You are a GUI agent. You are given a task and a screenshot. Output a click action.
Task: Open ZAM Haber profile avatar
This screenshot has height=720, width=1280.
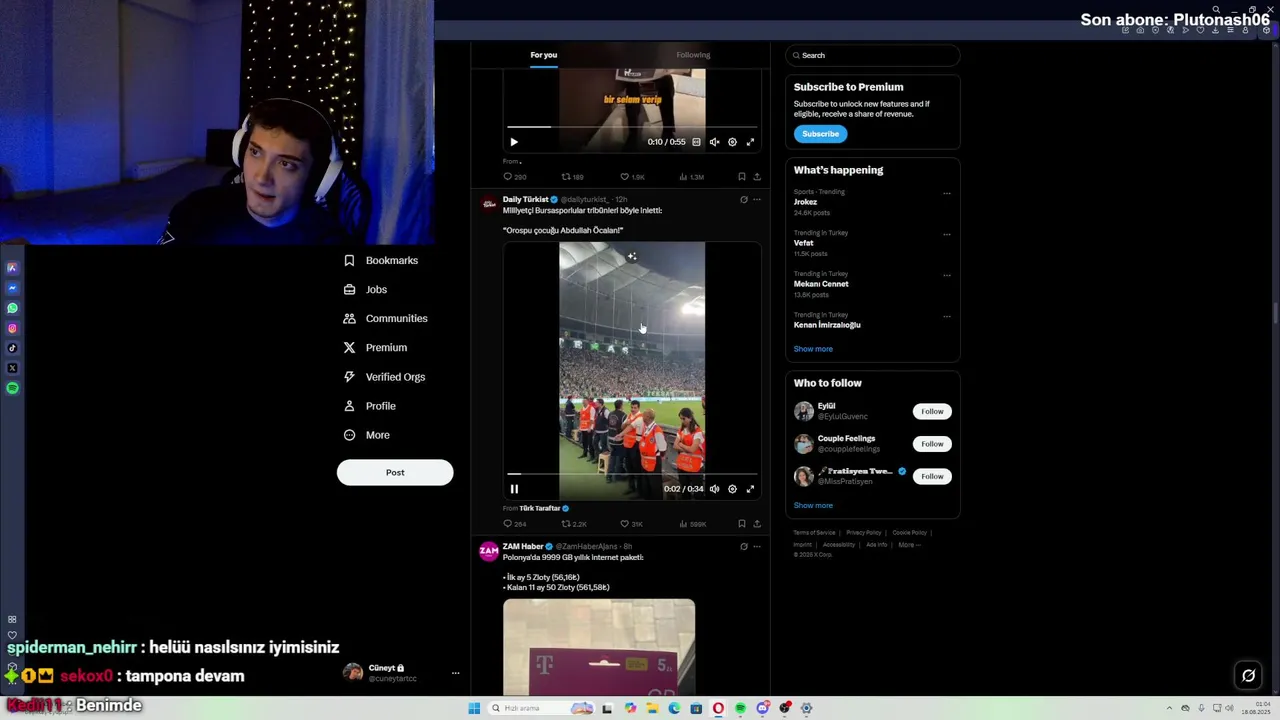click(x=489, y=551)
